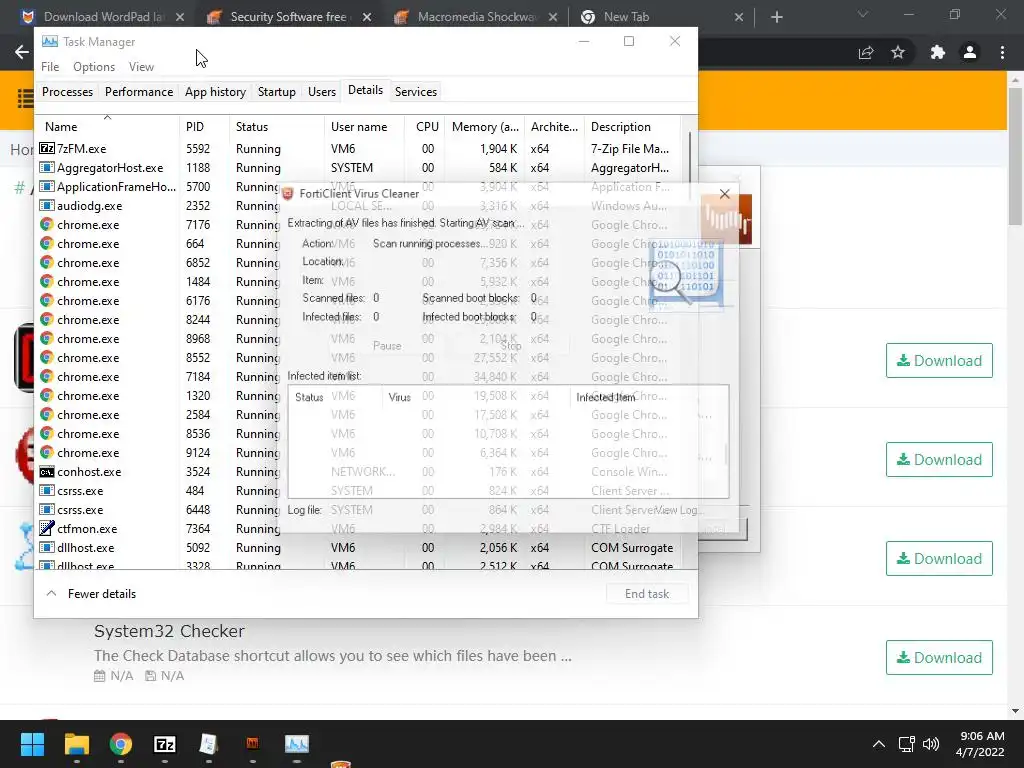Sort by Memory column header
Image resolution: width=1024 pixels, height=768 pixels.
tap(485, 127)
